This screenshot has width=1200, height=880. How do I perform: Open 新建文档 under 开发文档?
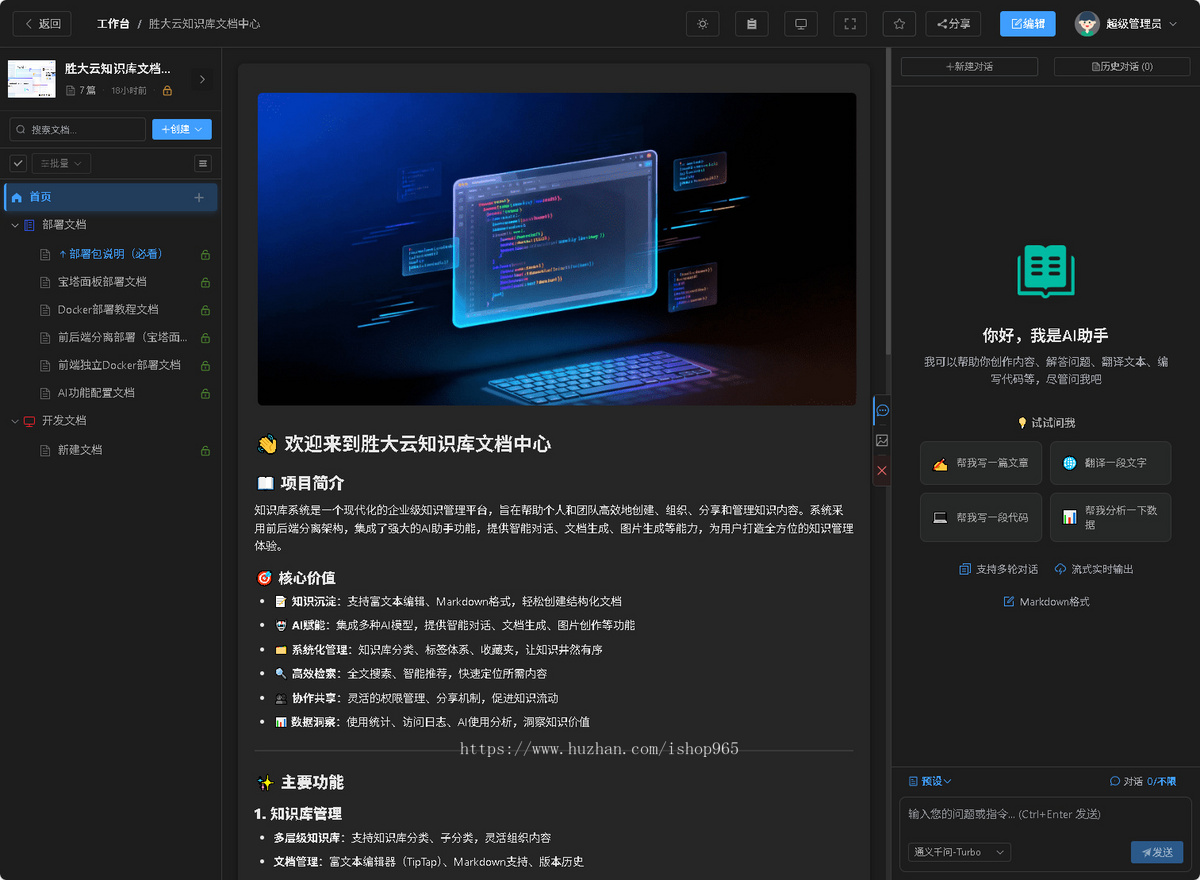tap(80, 450)
